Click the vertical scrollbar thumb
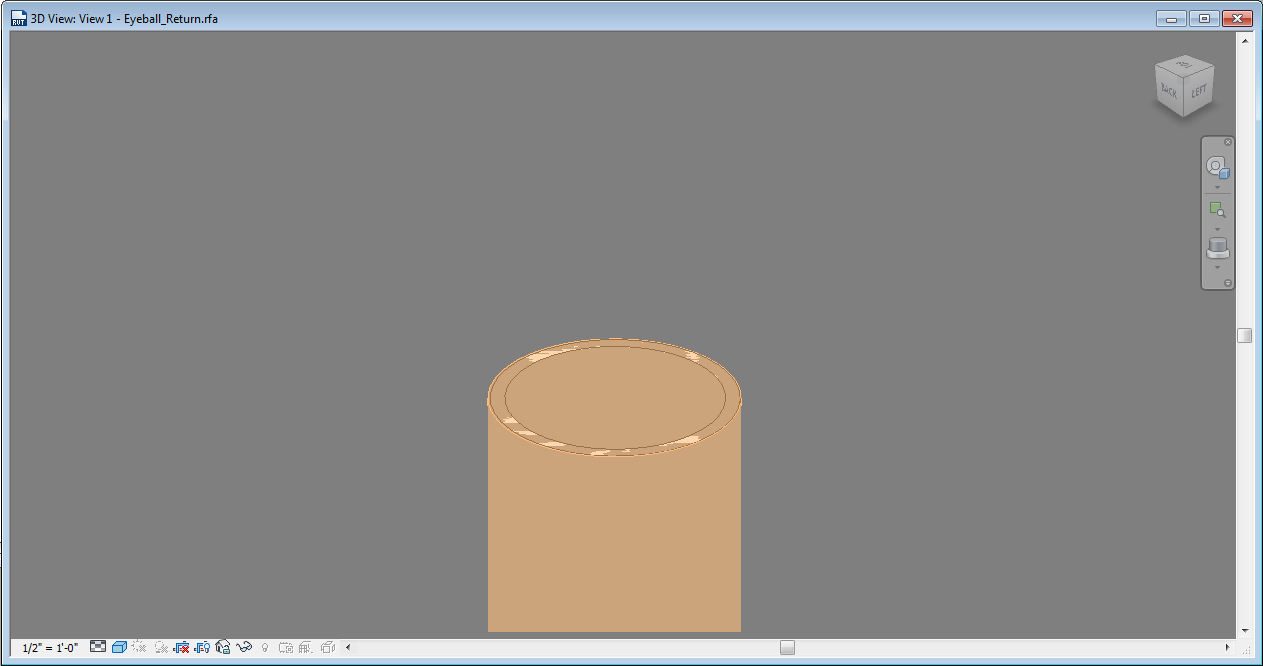The image size is (1263, 666). click(x=1245, y=335)
